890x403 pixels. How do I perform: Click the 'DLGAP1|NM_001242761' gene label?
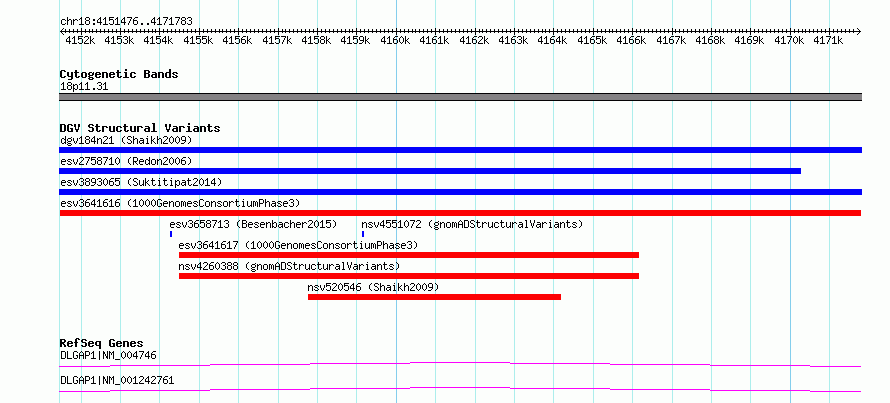(117, 380)
